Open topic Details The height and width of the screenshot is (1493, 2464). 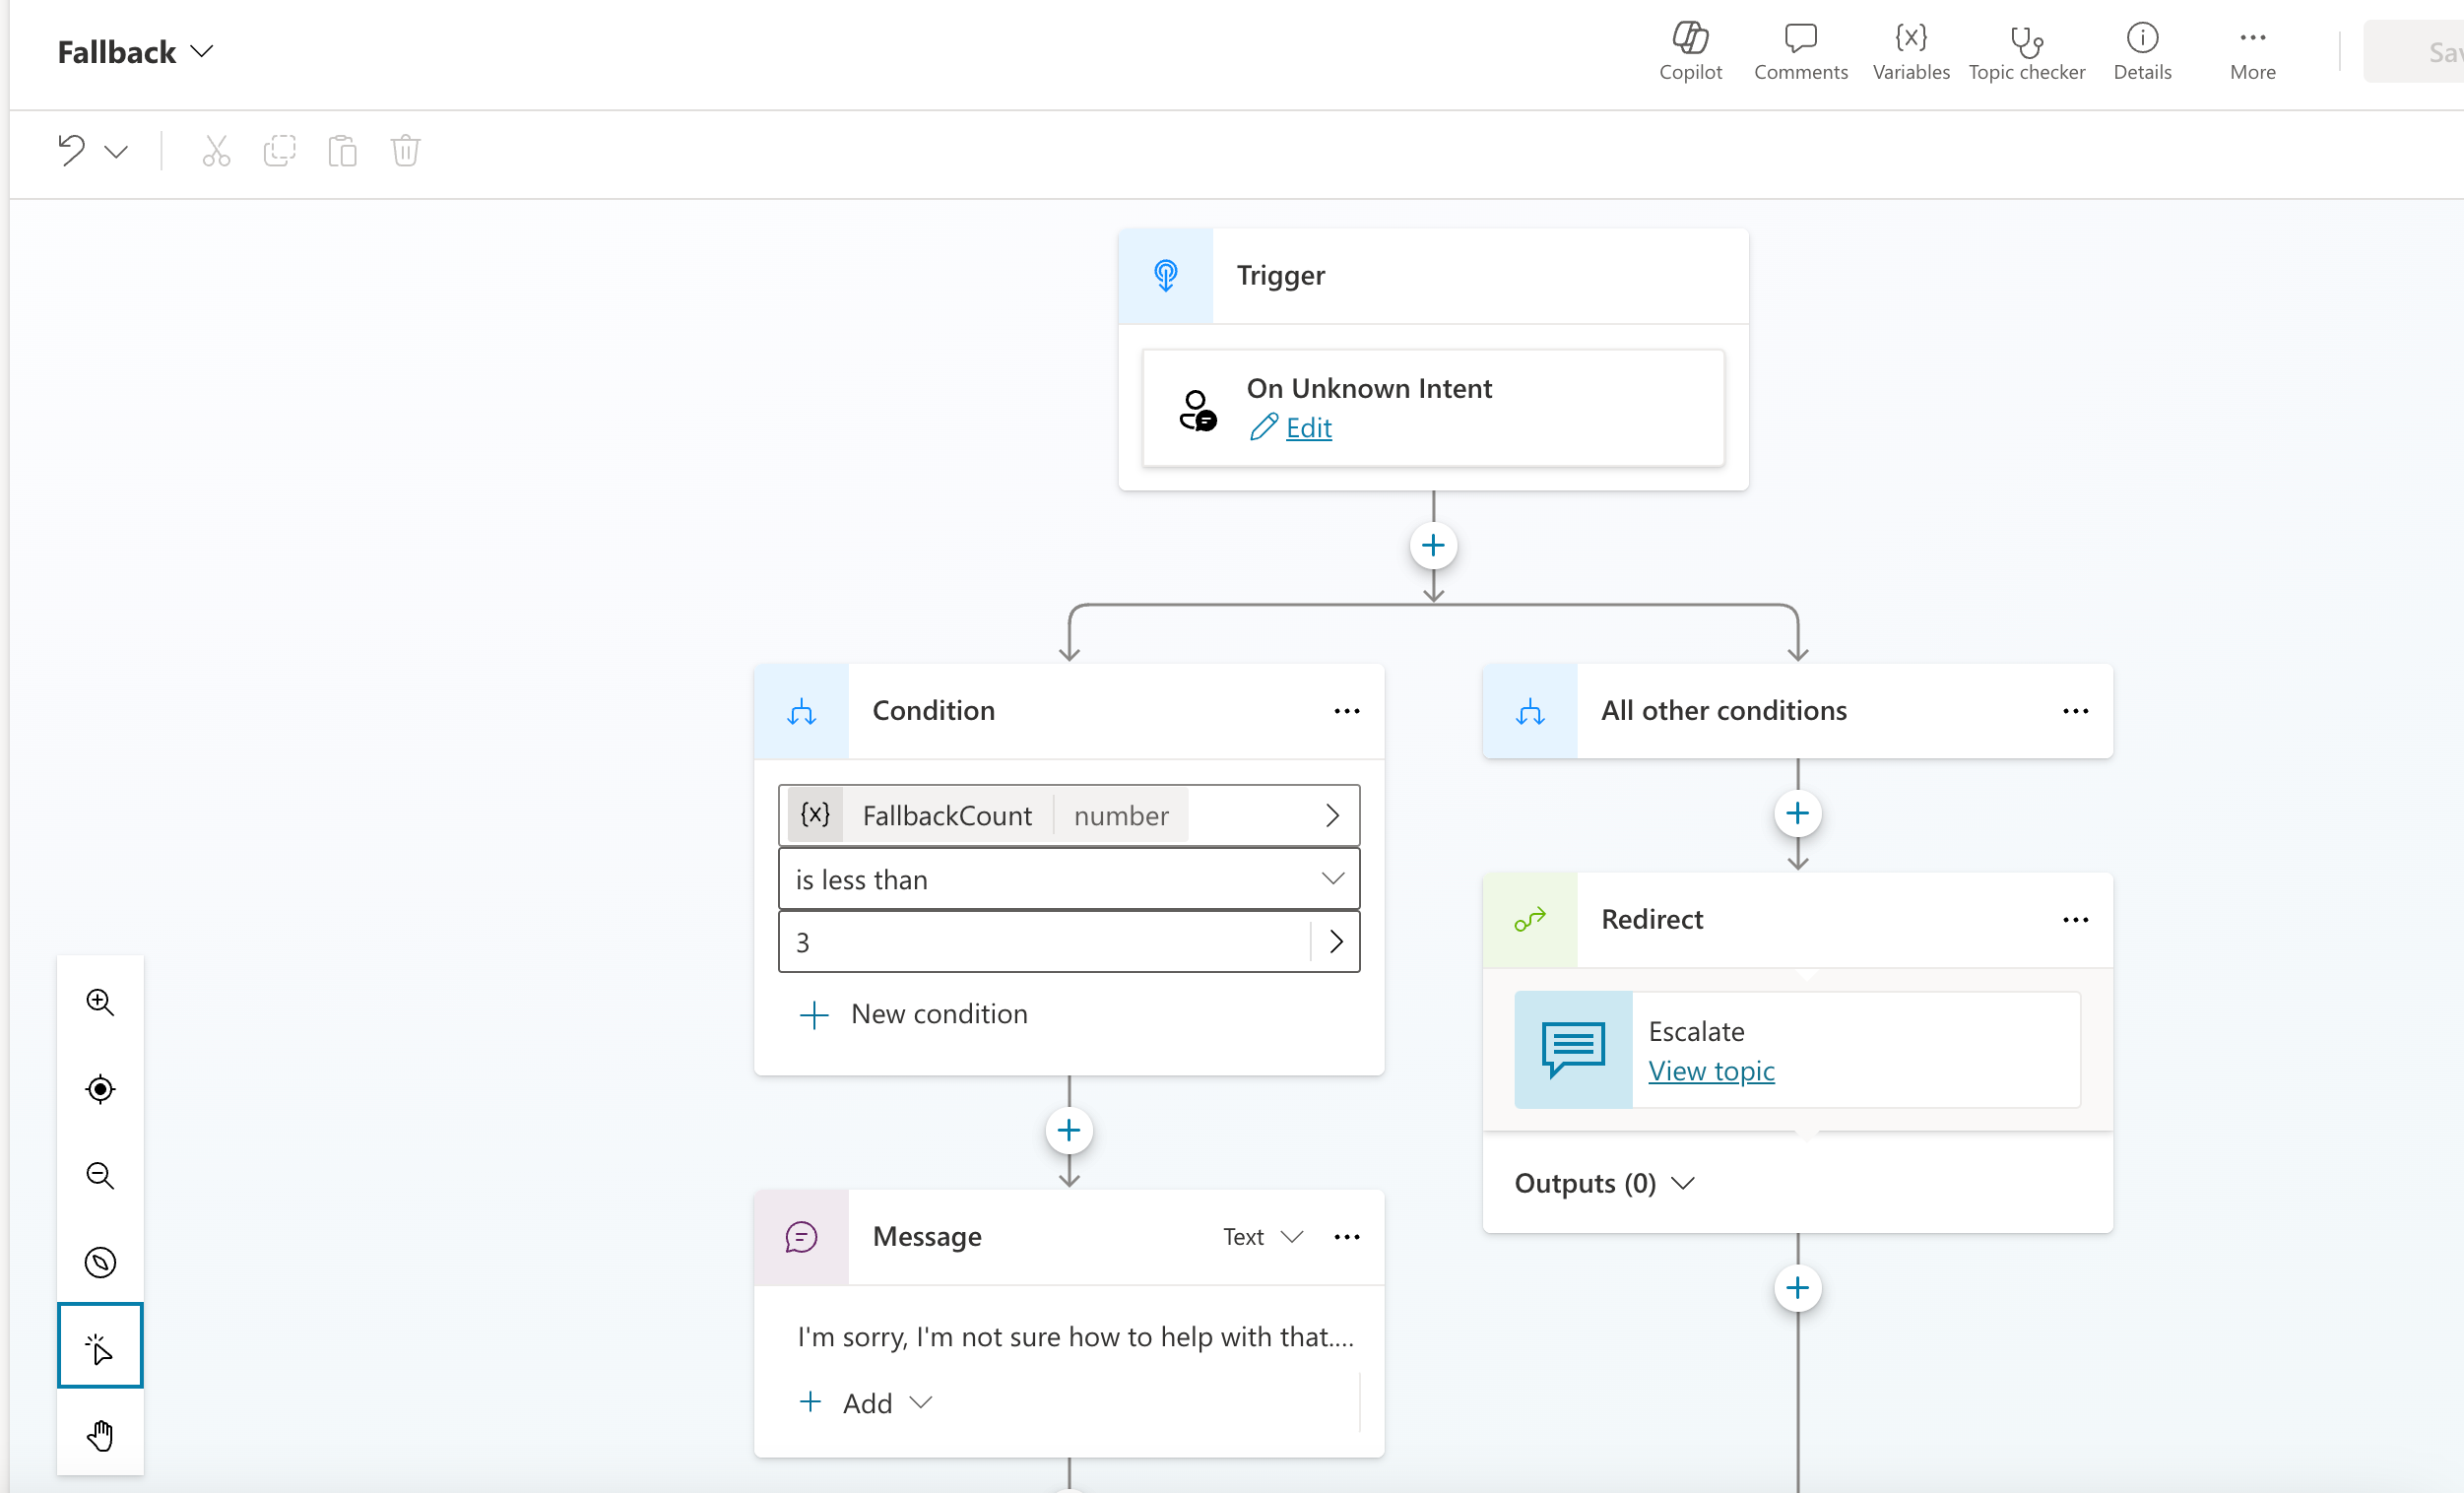pos(2141,51)
